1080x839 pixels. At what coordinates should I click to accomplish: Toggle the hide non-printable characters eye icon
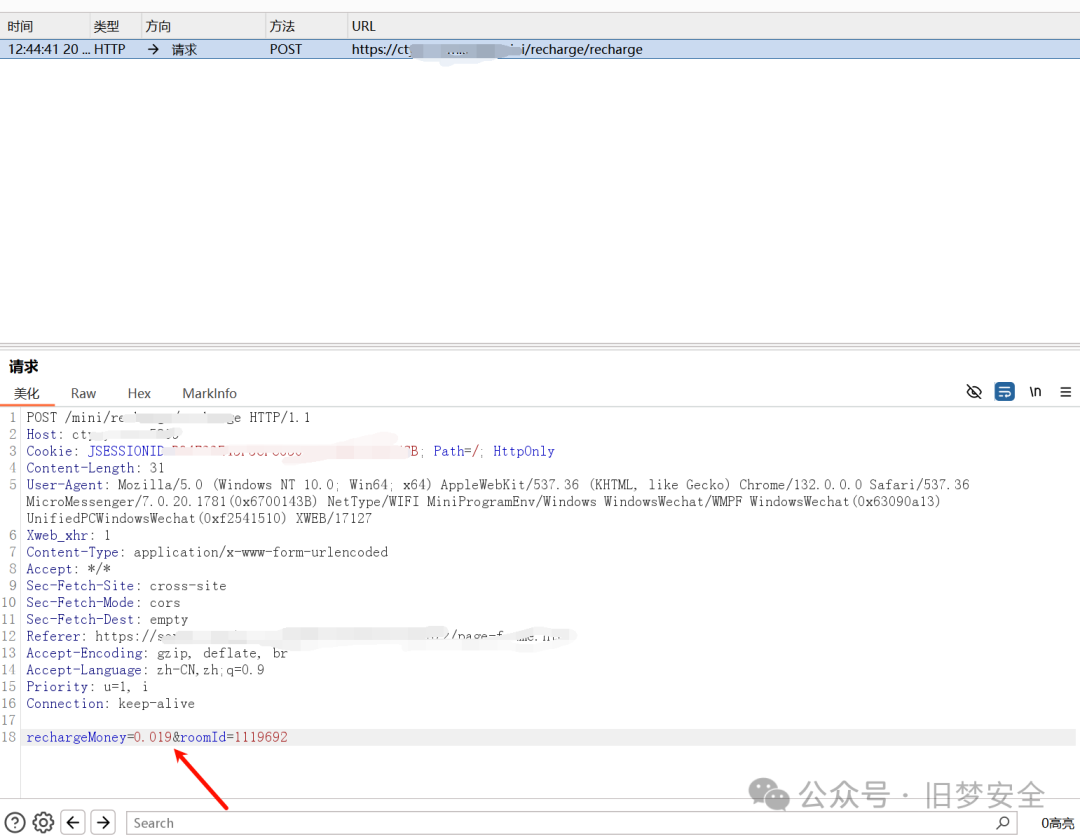[x=974, y=392]
